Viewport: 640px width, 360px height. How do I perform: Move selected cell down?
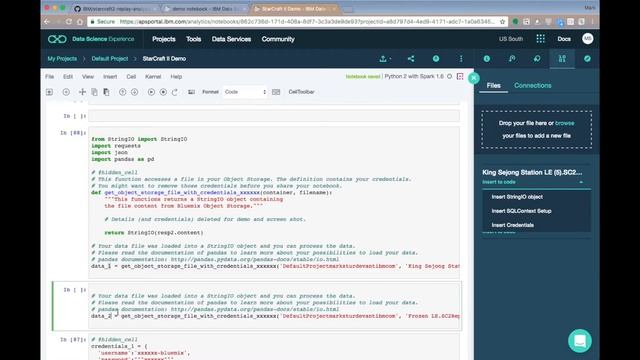point(134,92)
